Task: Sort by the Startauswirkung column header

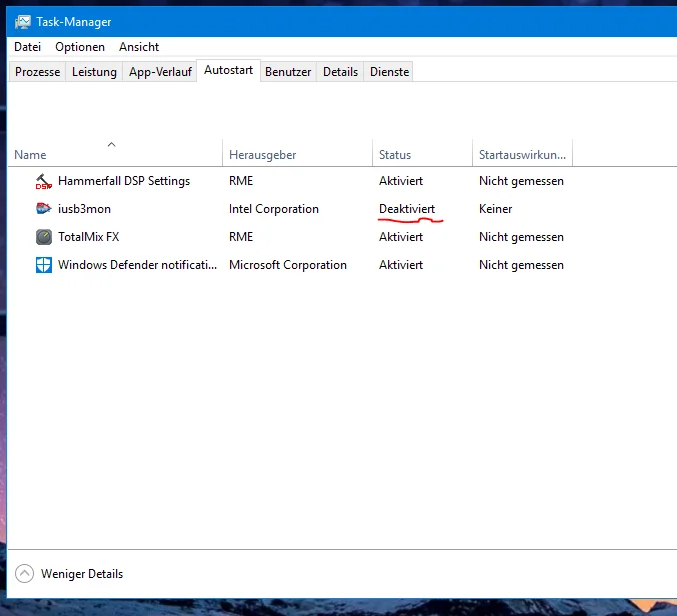Action: [x=522, y=153]
